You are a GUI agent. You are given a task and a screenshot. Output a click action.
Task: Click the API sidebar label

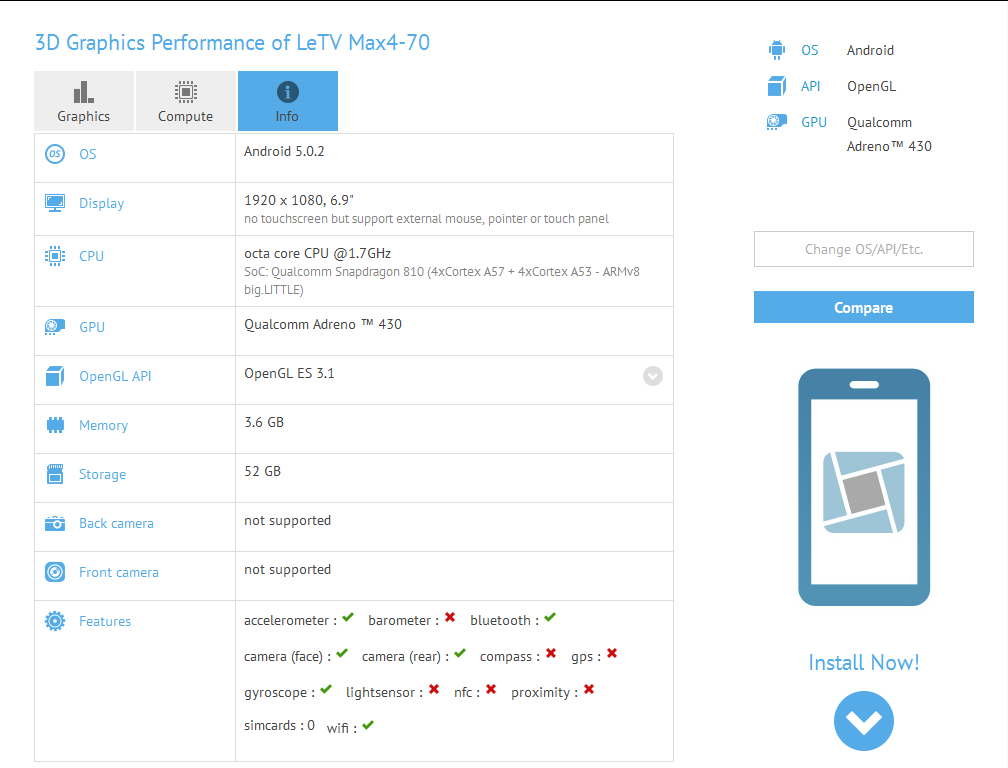click(811, 86)
